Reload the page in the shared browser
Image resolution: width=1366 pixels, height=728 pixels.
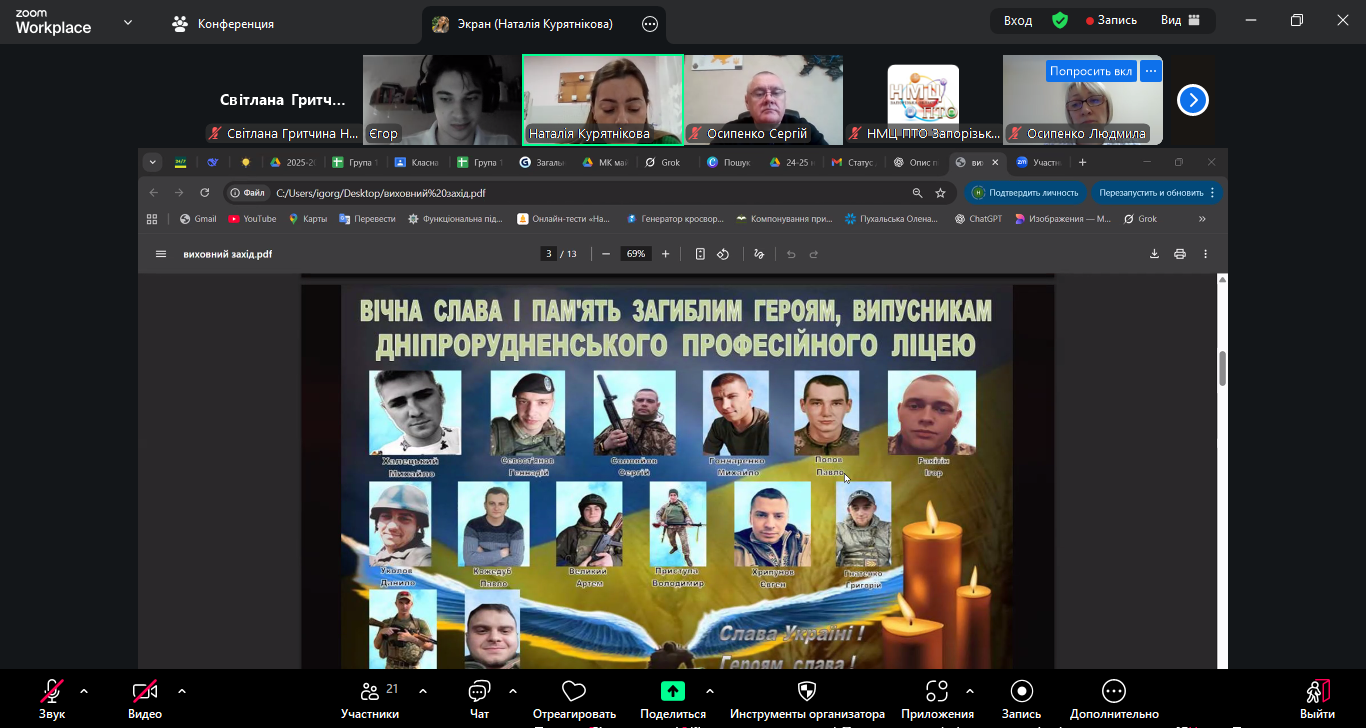(x=205, y=193)
